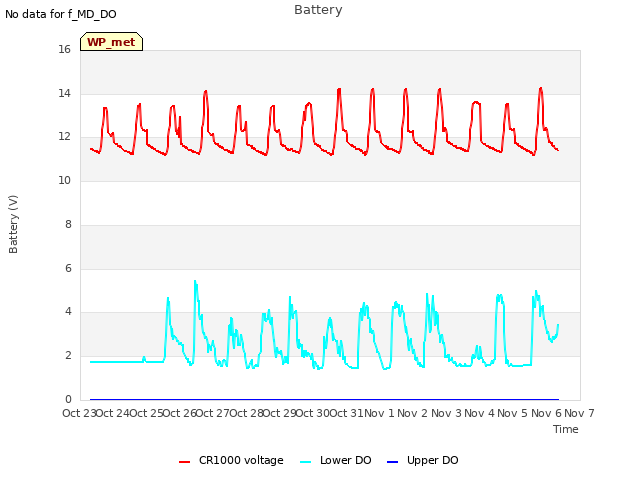Click the Oct 23 x-axis tick label
640x480 pixels.
tap(79, 413)
